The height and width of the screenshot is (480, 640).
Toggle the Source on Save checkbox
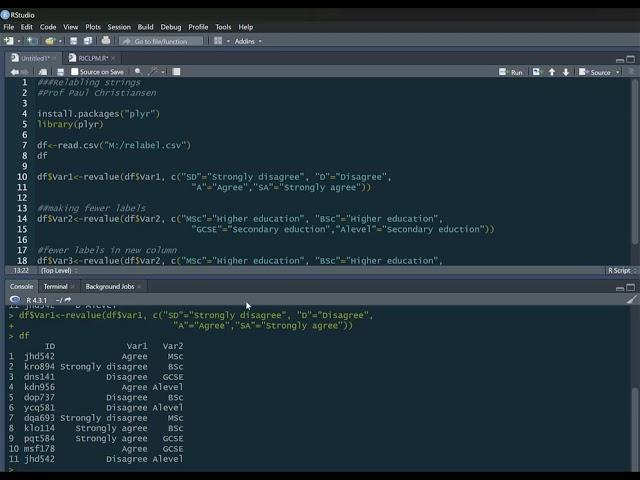click(x=74, y=71)
